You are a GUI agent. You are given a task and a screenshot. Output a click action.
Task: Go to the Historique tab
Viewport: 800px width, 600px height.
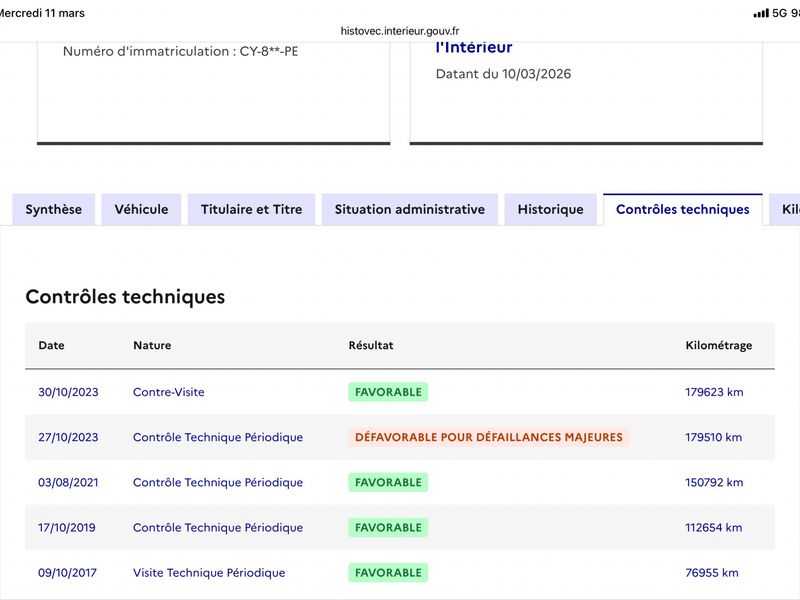point(551,209)
